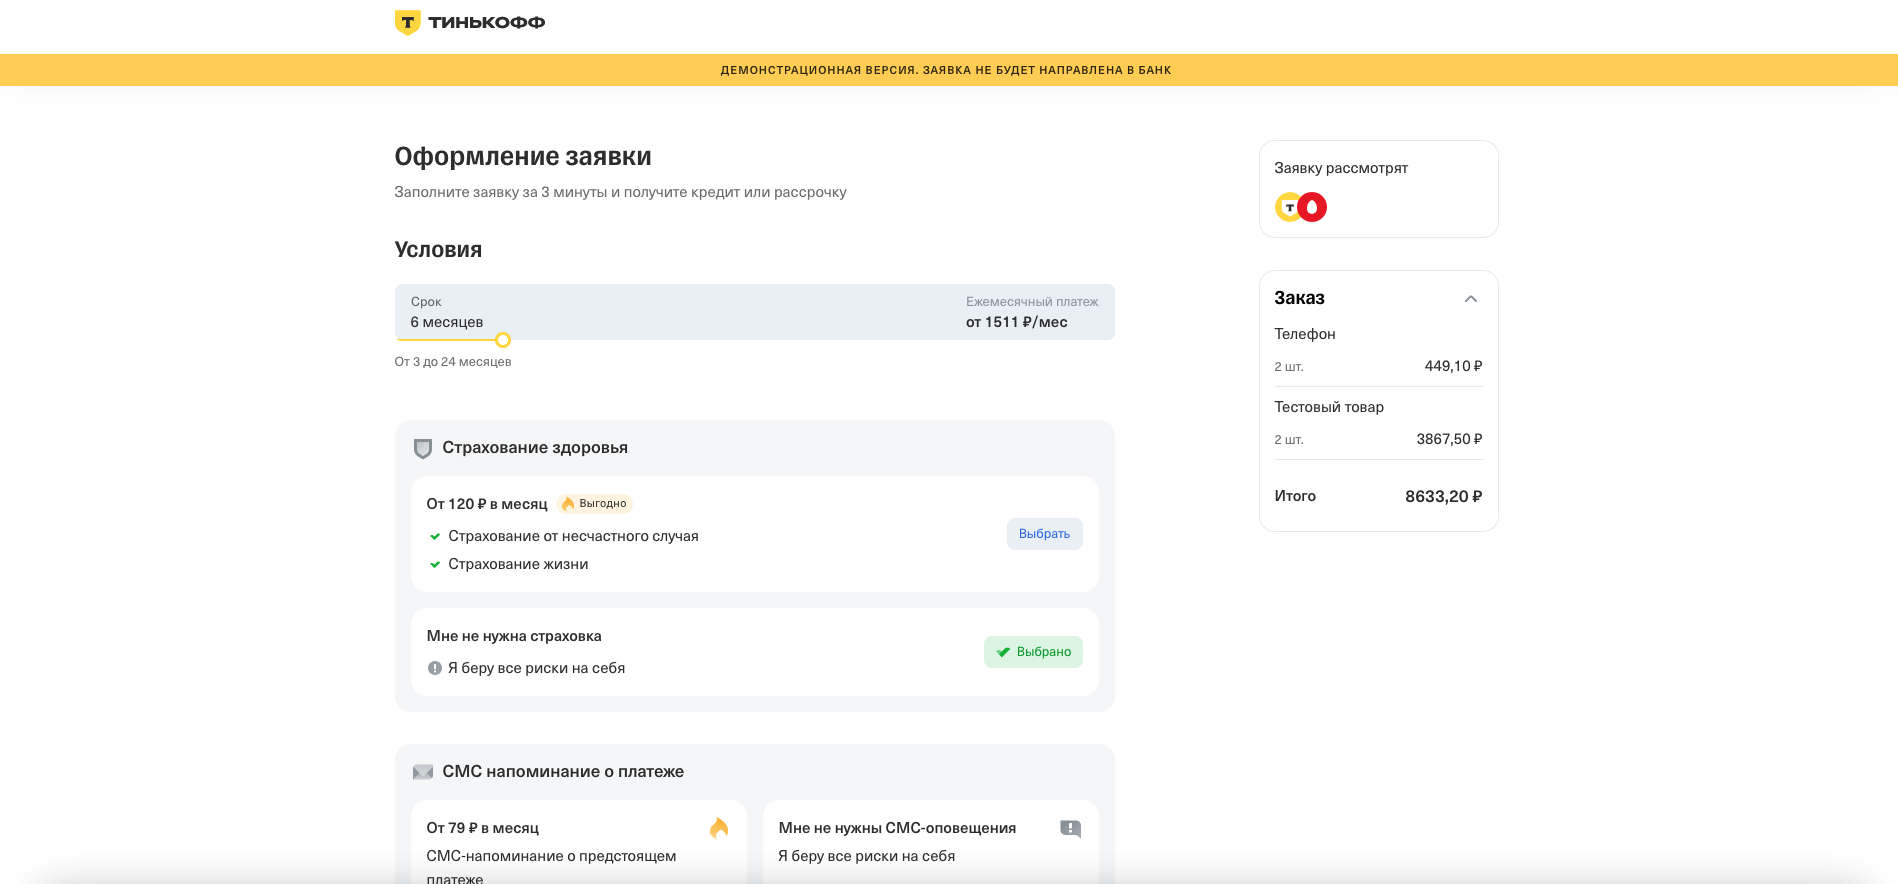Choose health insurance with 'Выбрать' button

pyautogui.click(x=1044, y=534)
